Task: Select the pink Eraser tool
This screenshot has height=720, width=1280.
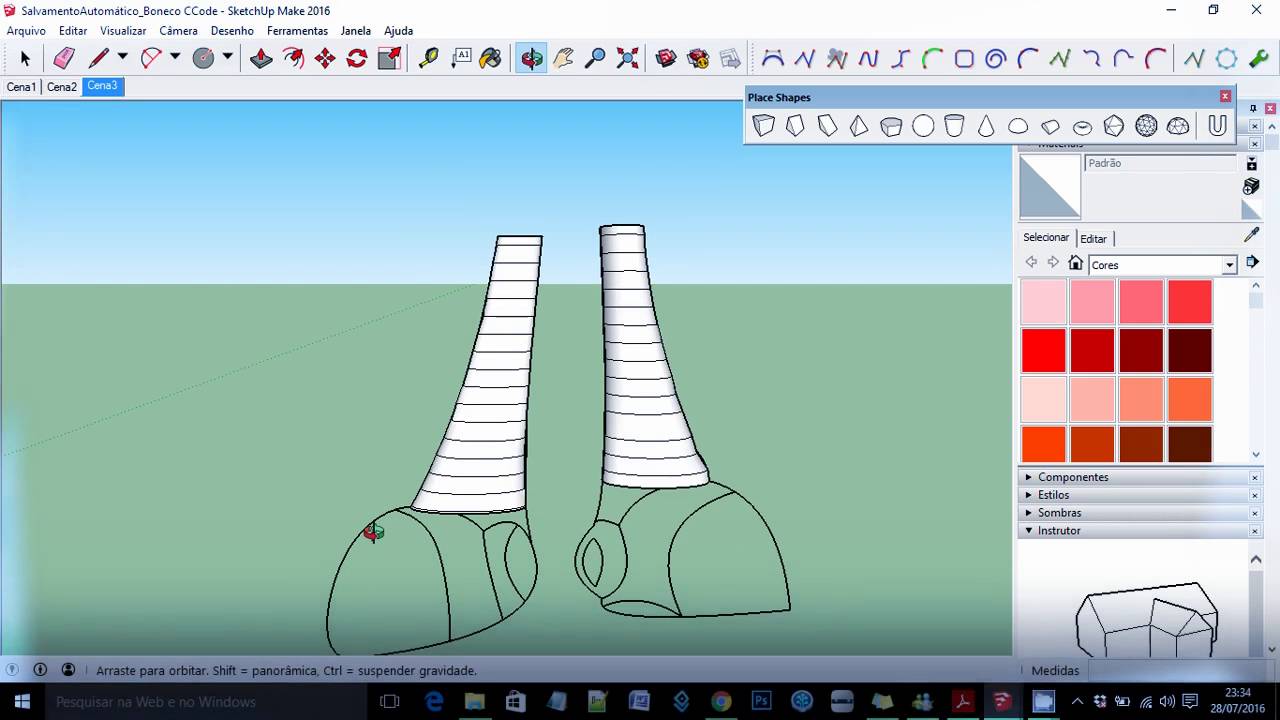Action: pyautogui.click(x=64, y=58)
